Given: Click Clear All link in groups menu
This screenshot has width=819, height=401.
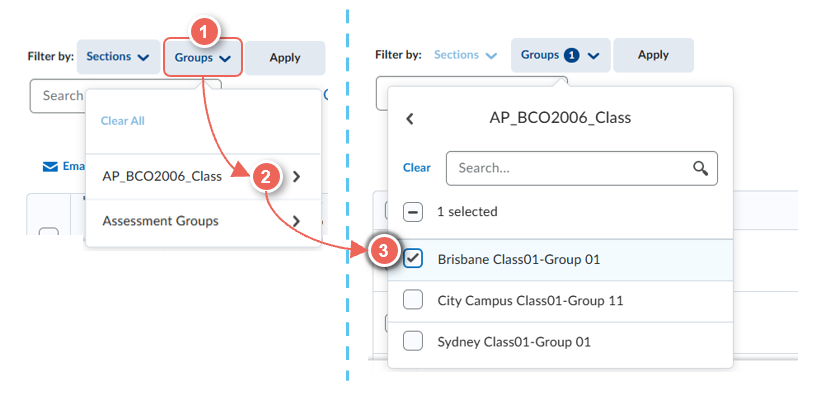Looking at the screenshot, I should tap(123, 121).
